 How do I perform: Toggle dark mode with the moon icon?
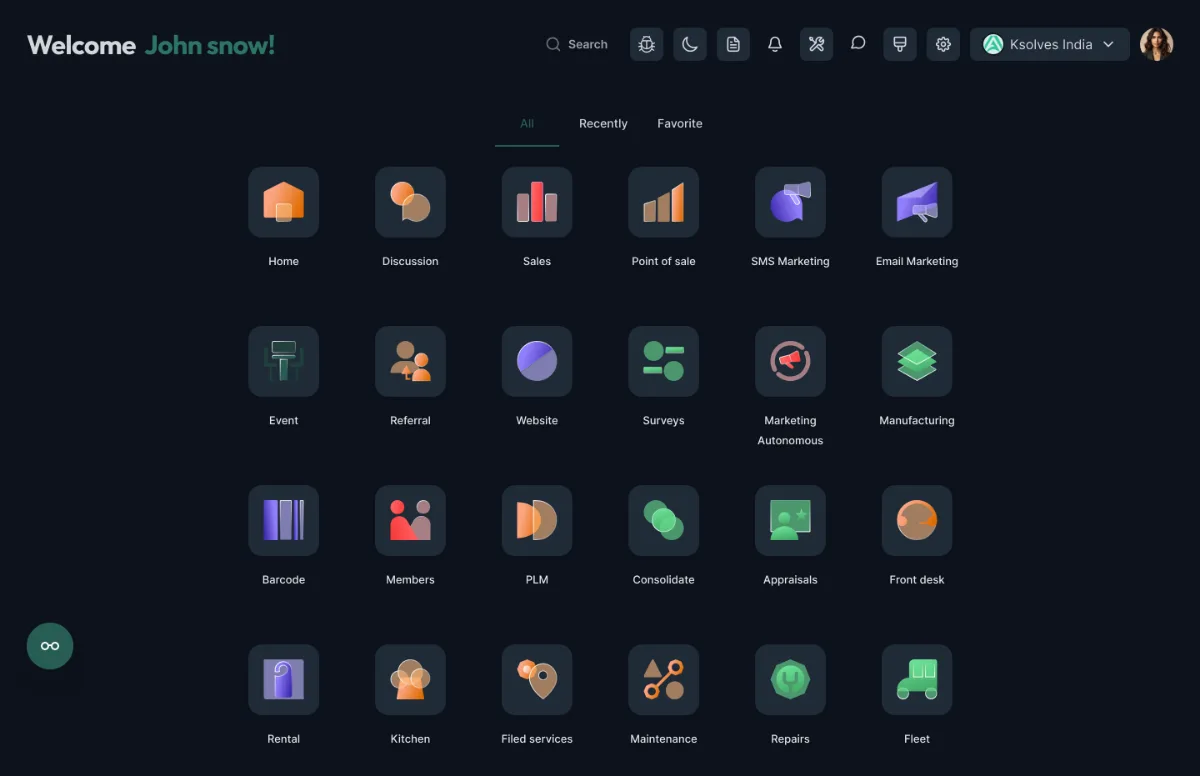click(x=690, y=44)
